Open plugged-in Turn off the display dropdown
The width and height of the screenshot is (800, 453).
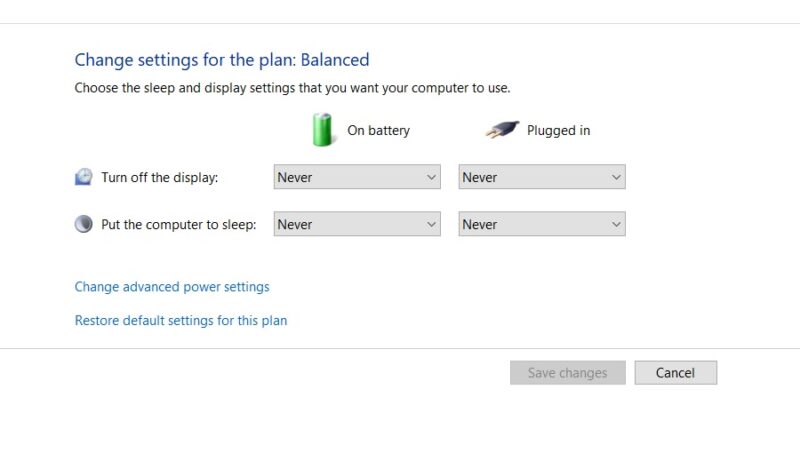coord(541,177)
